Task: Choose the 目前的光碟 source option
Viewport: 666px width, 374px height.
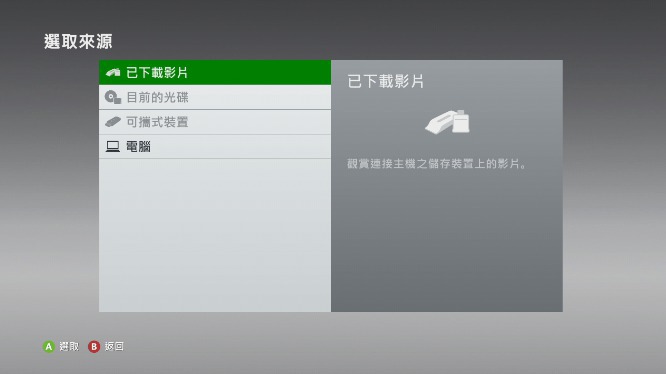Action: point(215,97)
